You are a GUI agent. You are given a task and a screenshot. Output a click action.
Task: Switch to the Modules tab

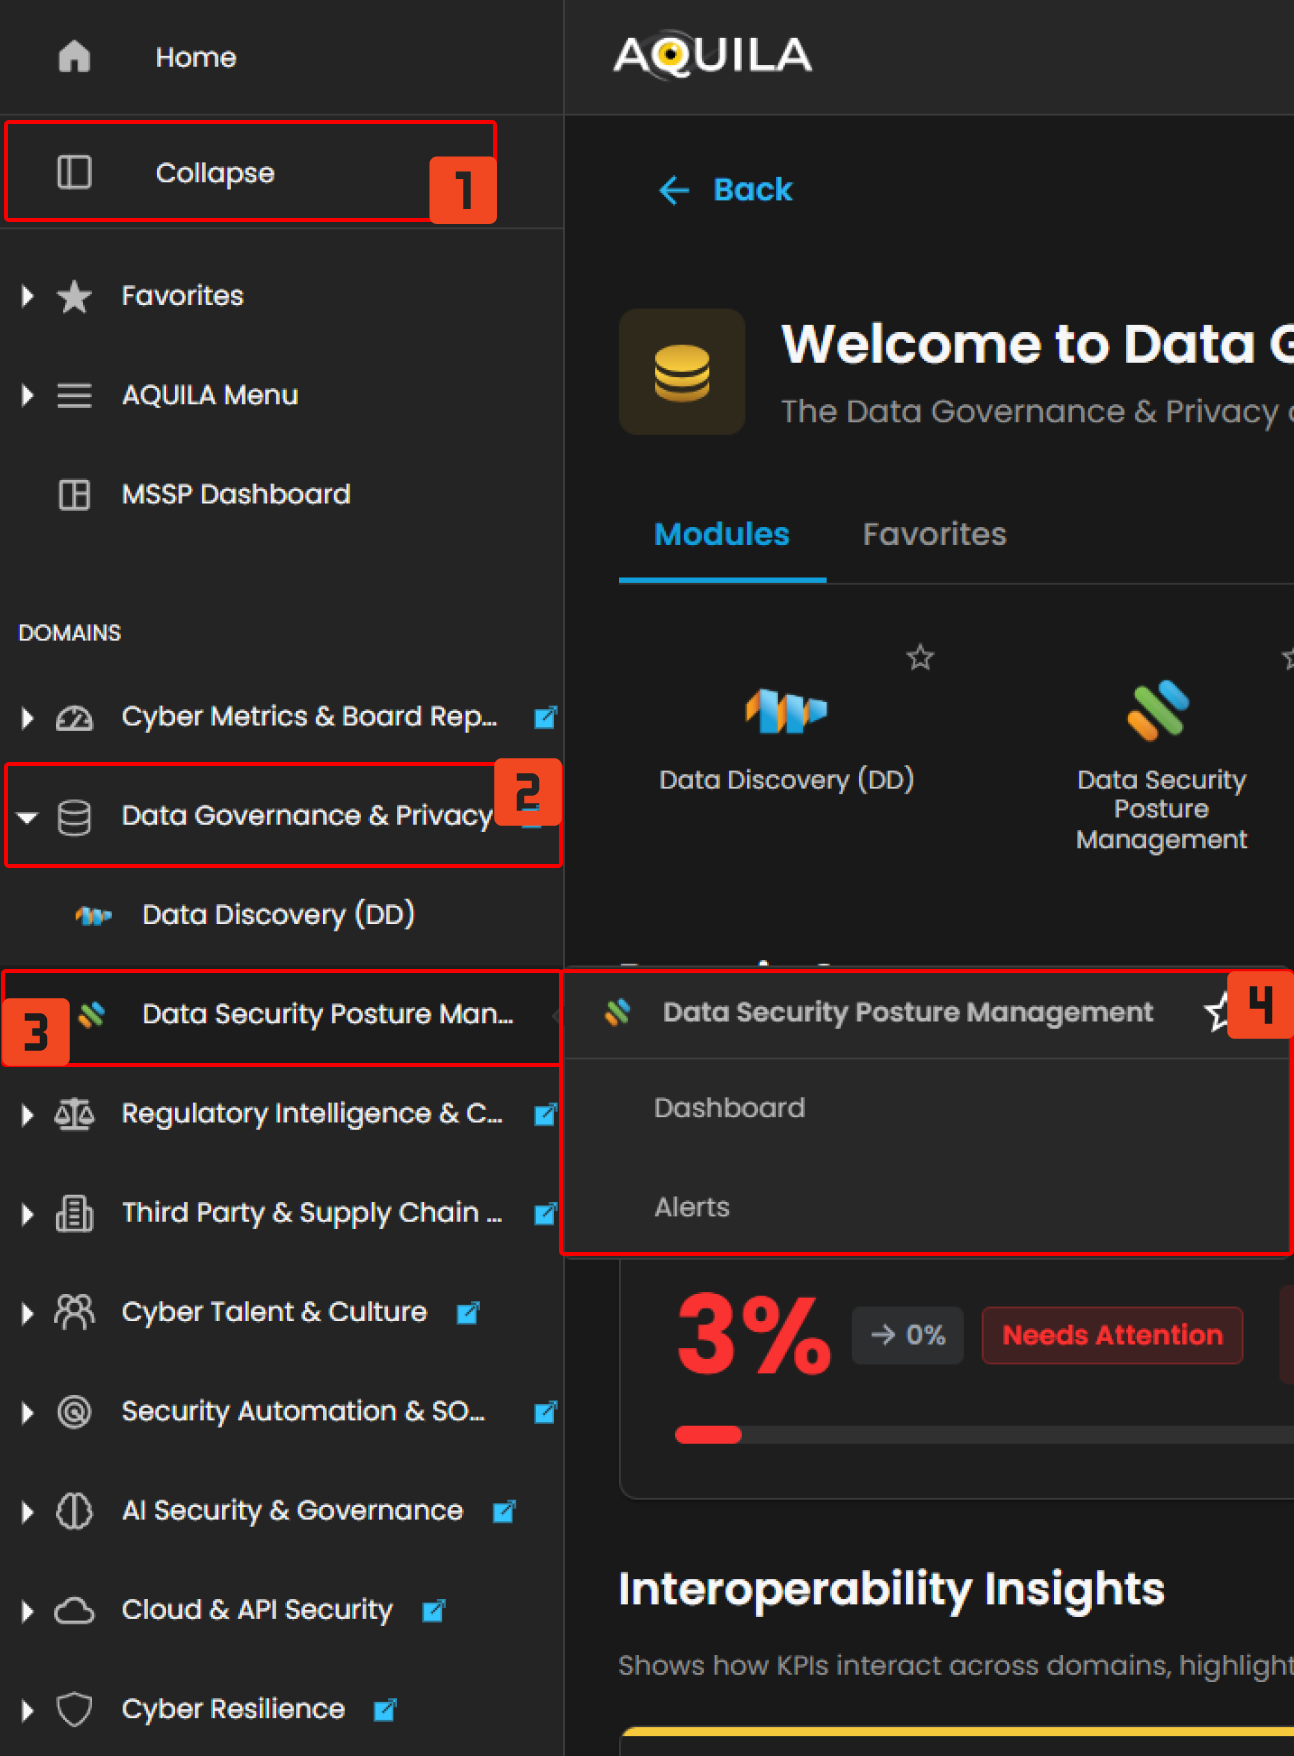coord(722,534)
